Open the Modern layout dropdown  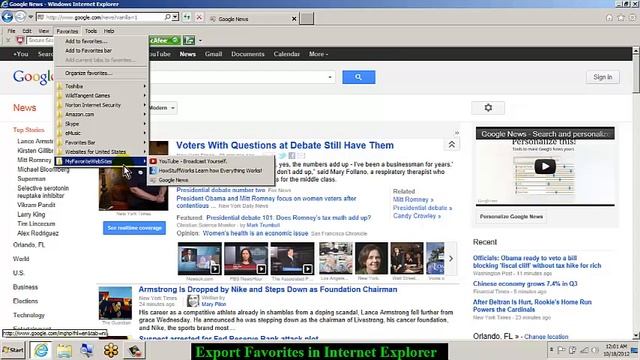[x=162, y=108]
